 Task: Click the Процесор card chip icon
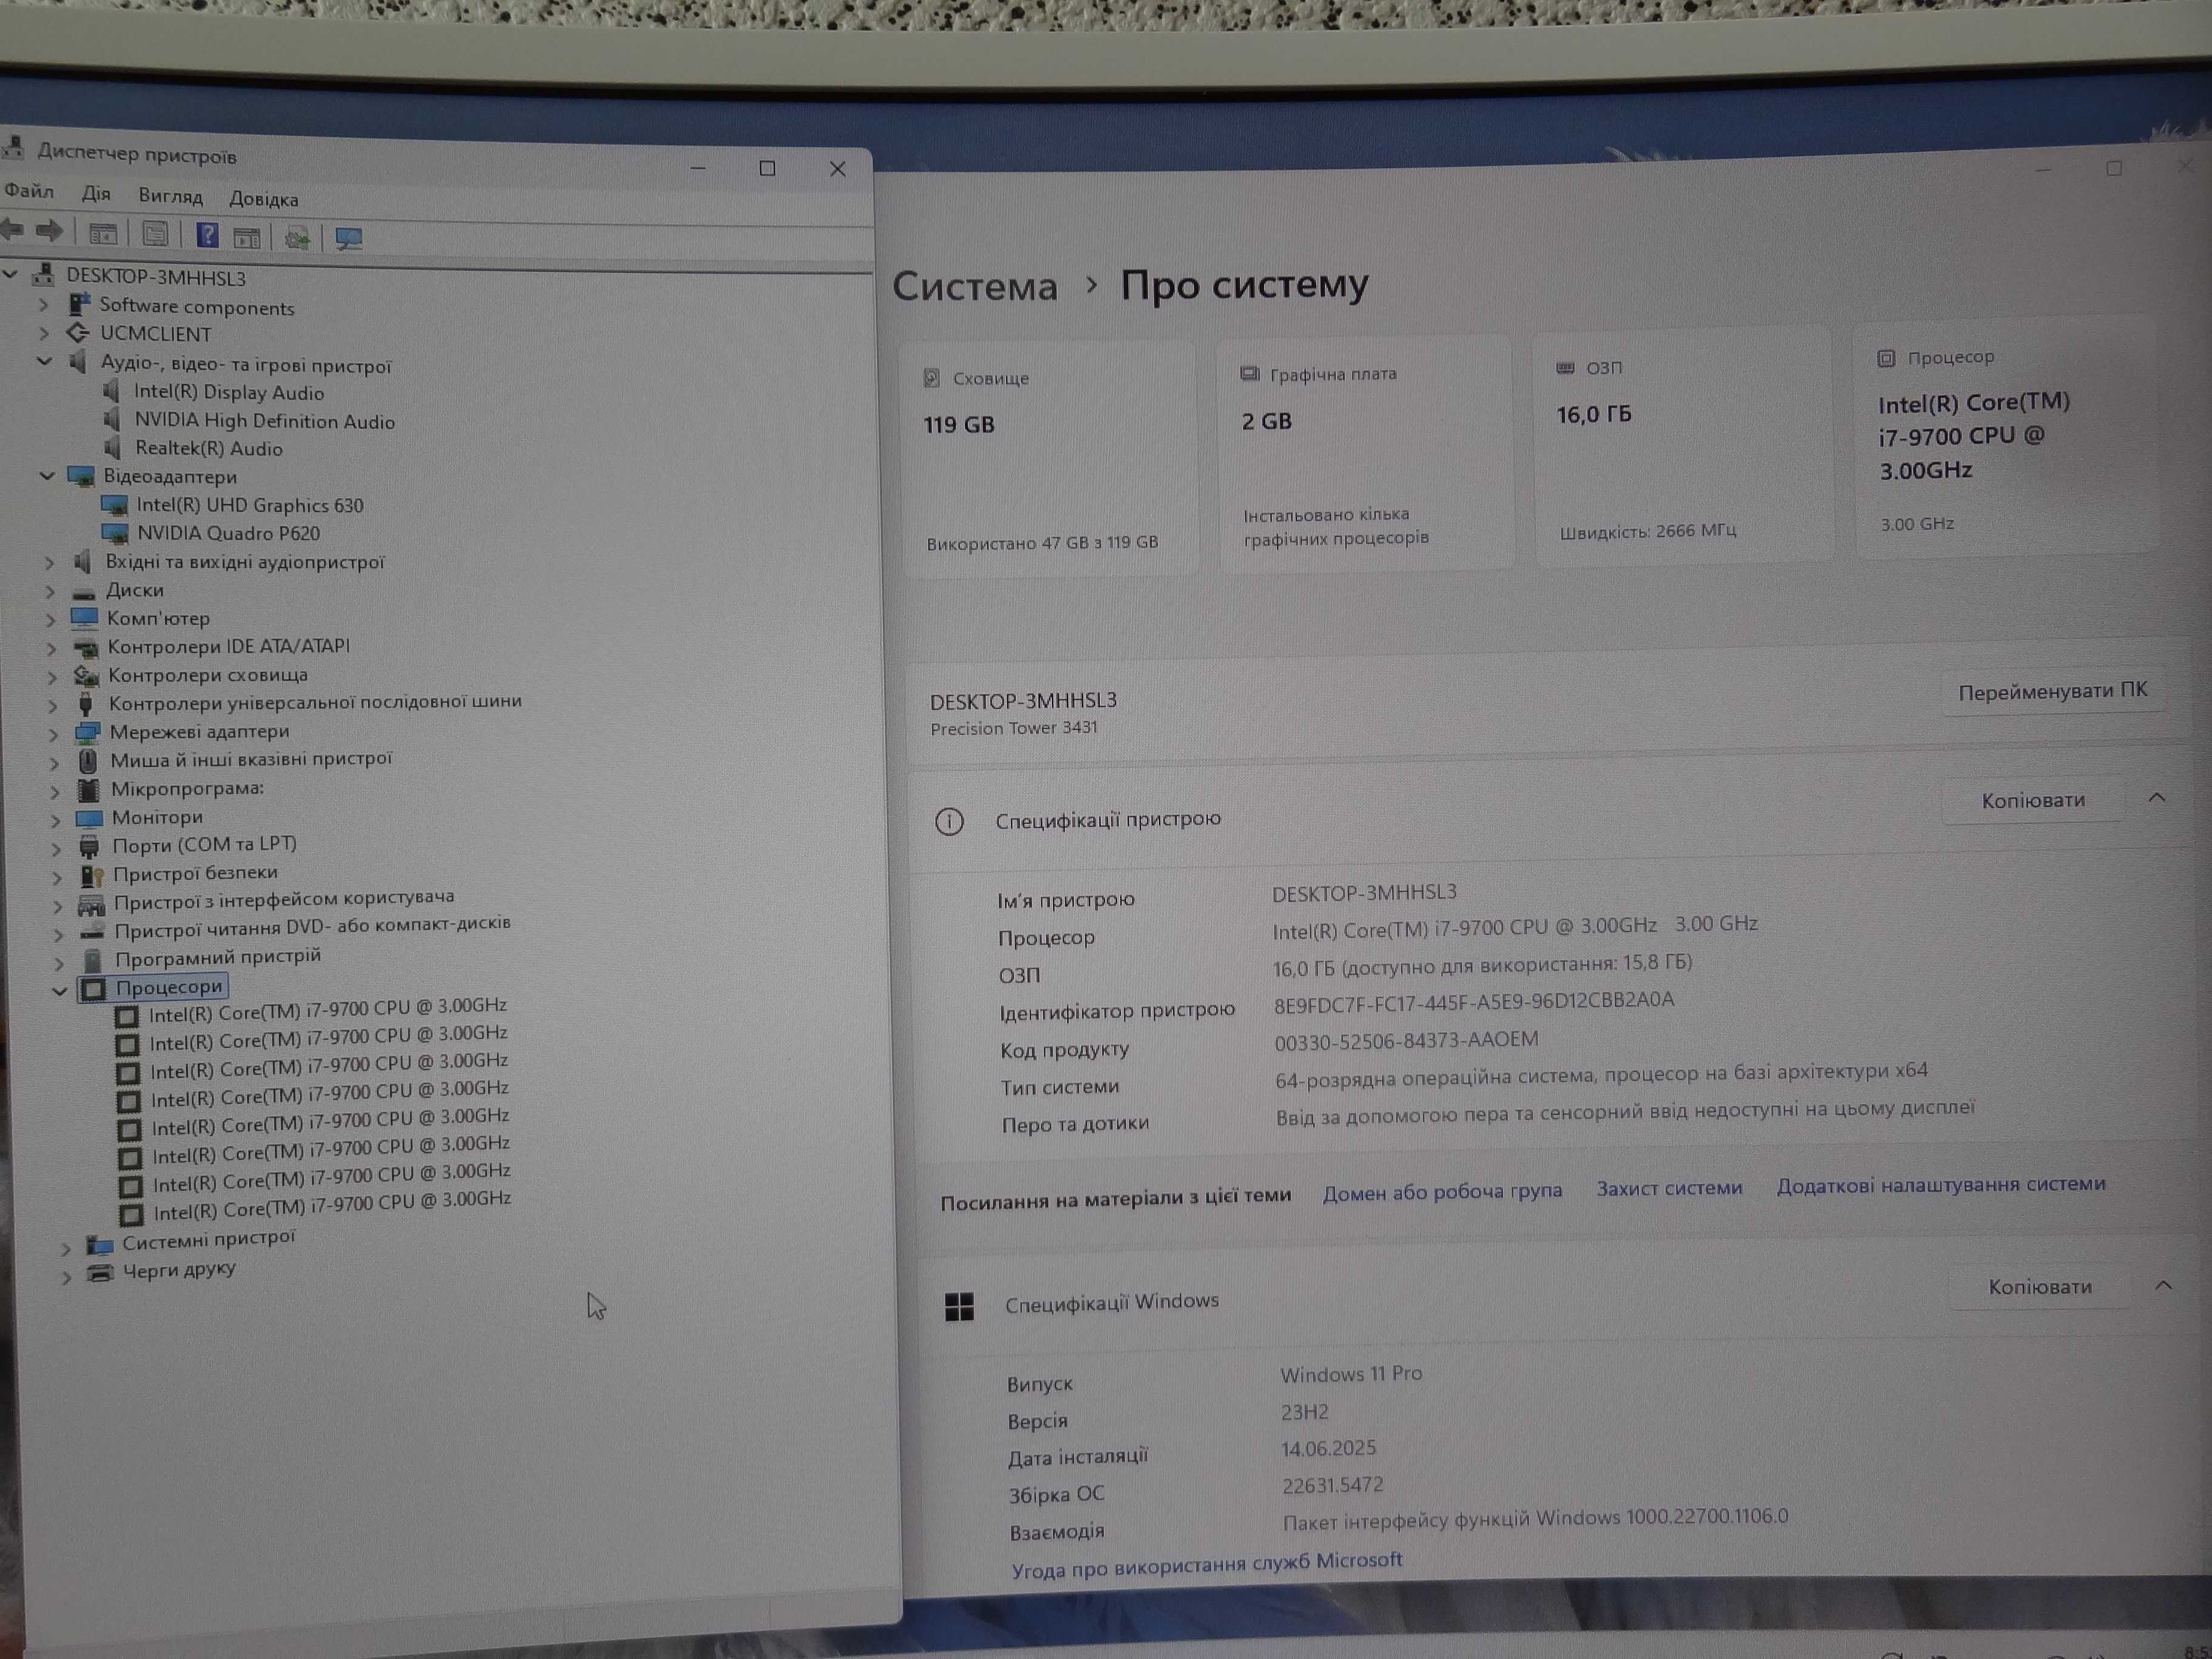[1886, 358]
